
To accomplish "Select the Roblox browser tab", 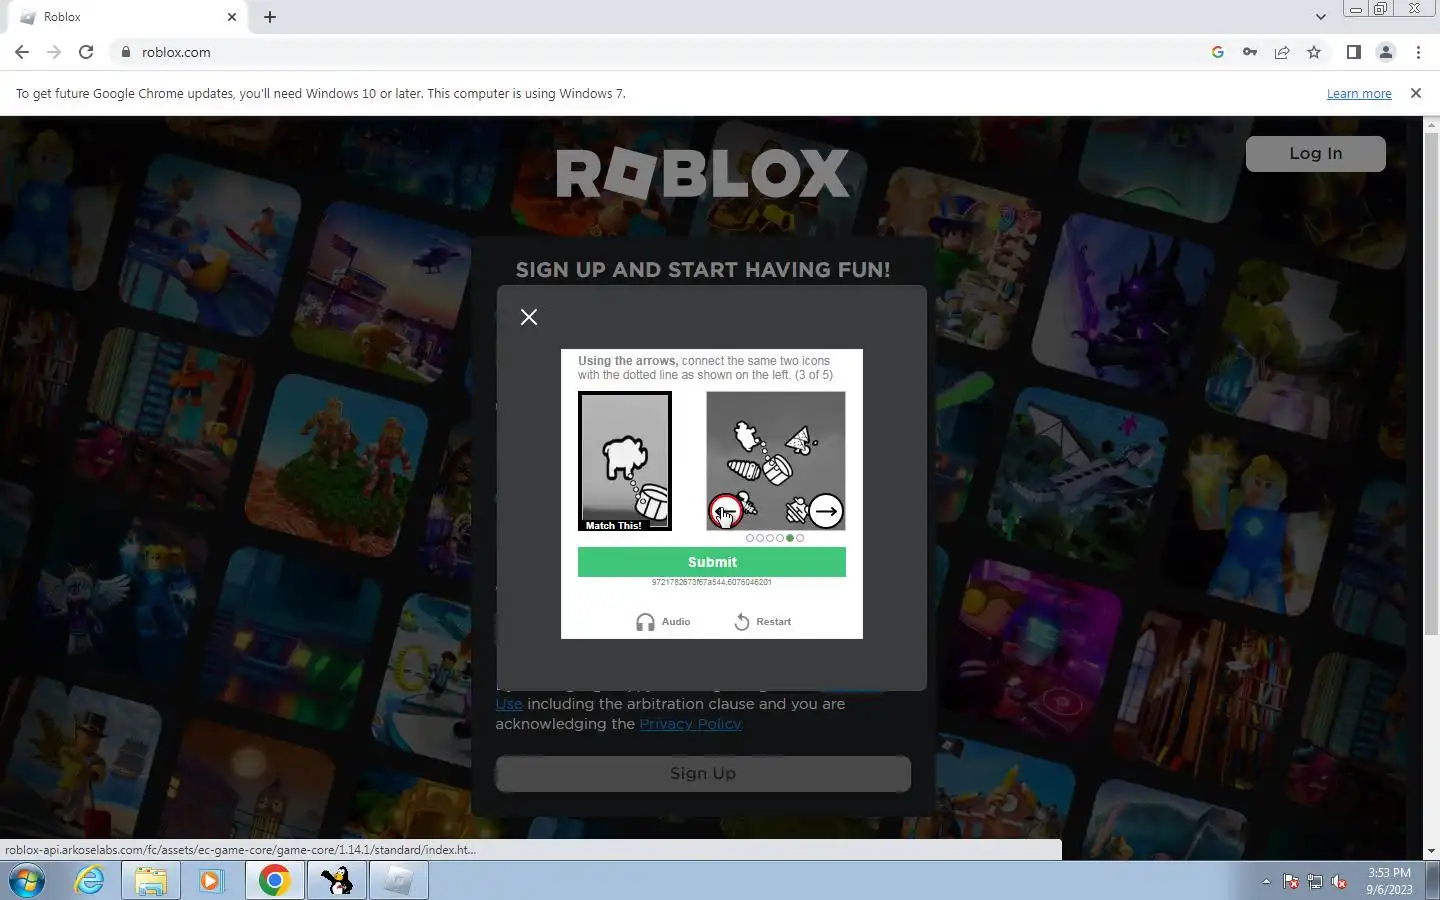I will point(125,17).
